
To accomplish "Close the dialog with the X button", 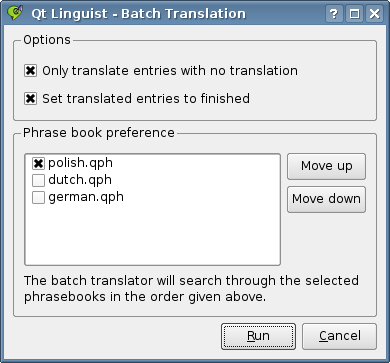I will [374, 14].
